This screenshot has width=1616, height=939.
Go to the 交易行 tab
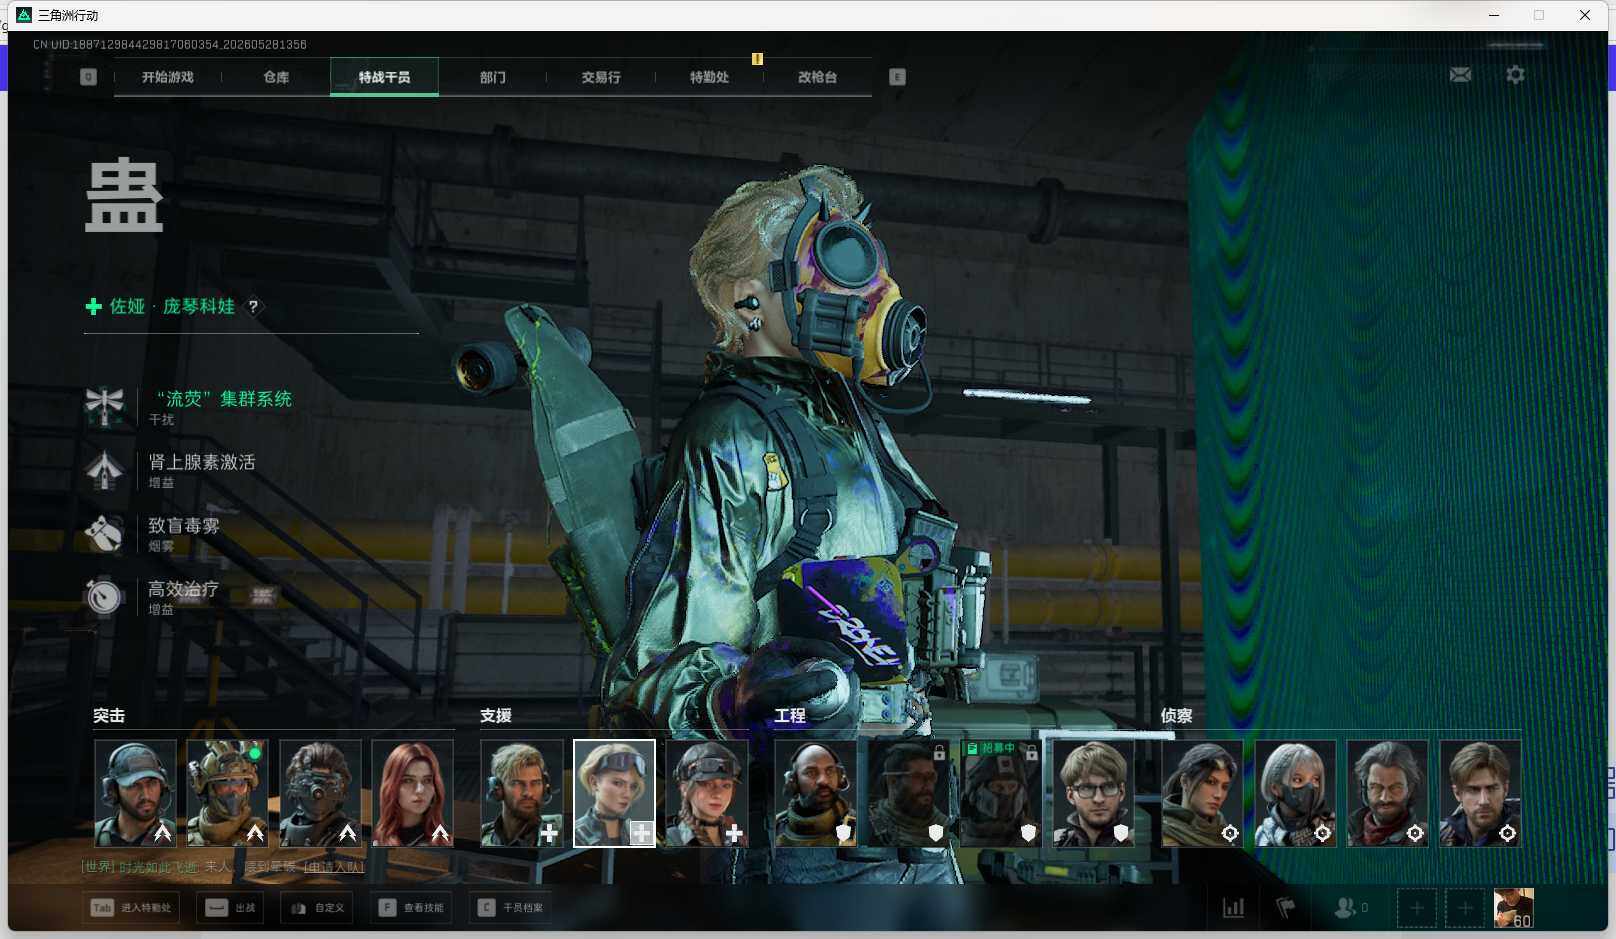coord(601,77)
